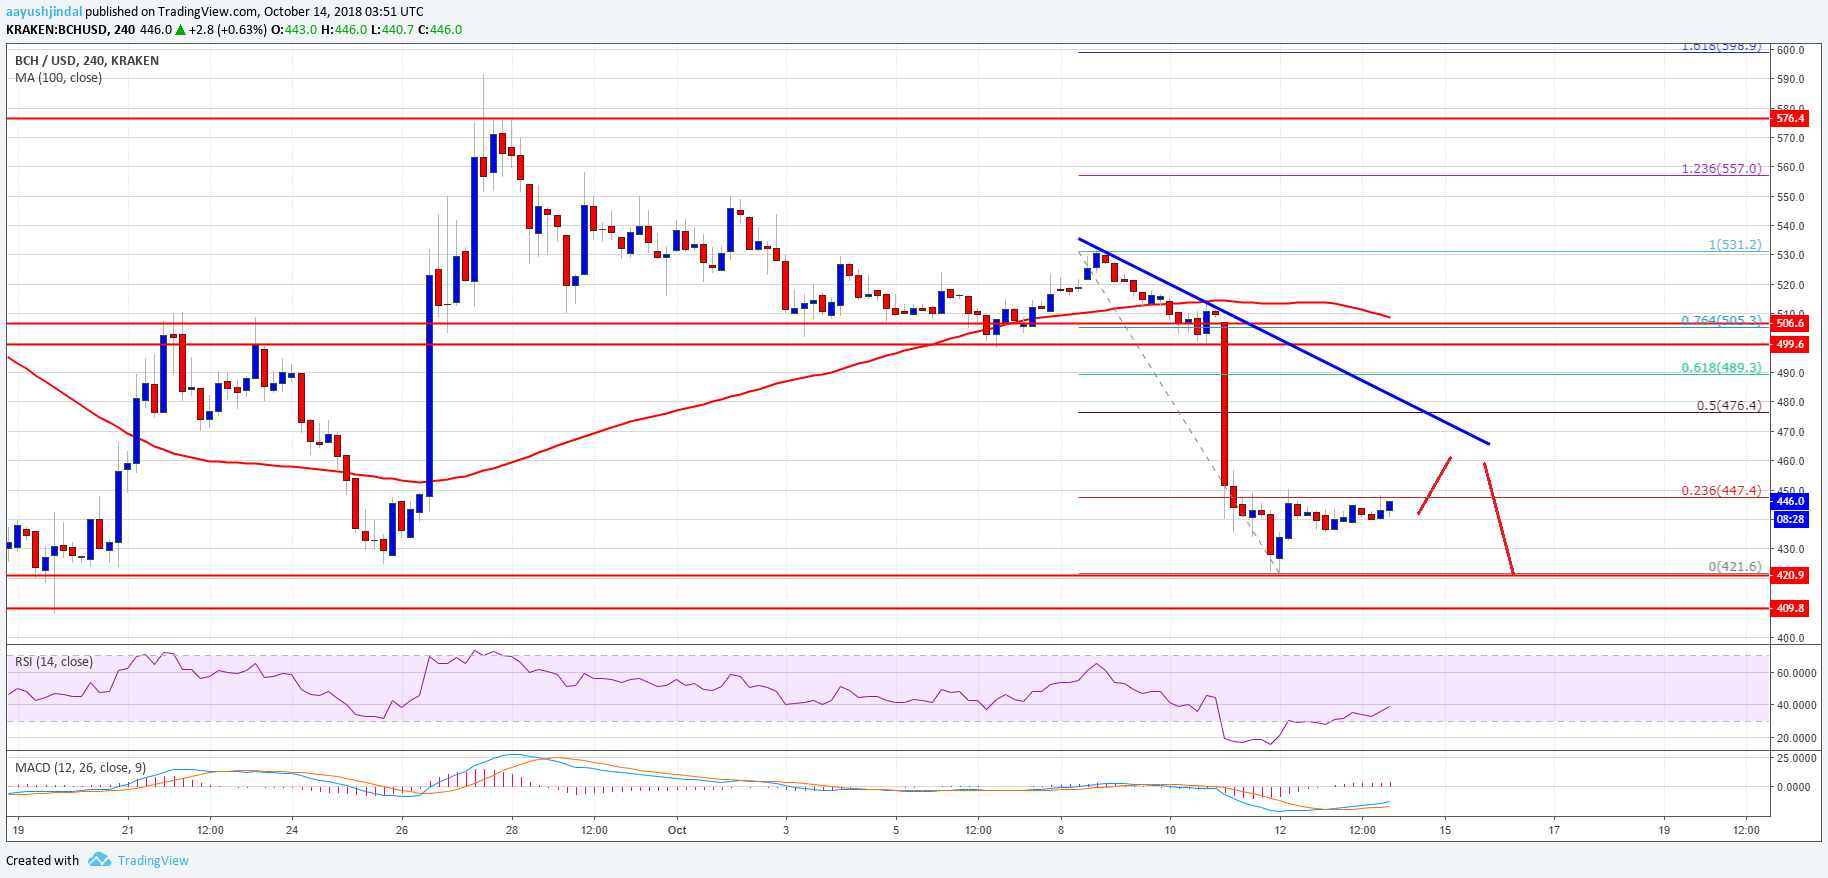The height and width of the screenshot is (878, 1828).
Task: Select the 1(531.2) Fibonacci label
Action: point(1735,244)
